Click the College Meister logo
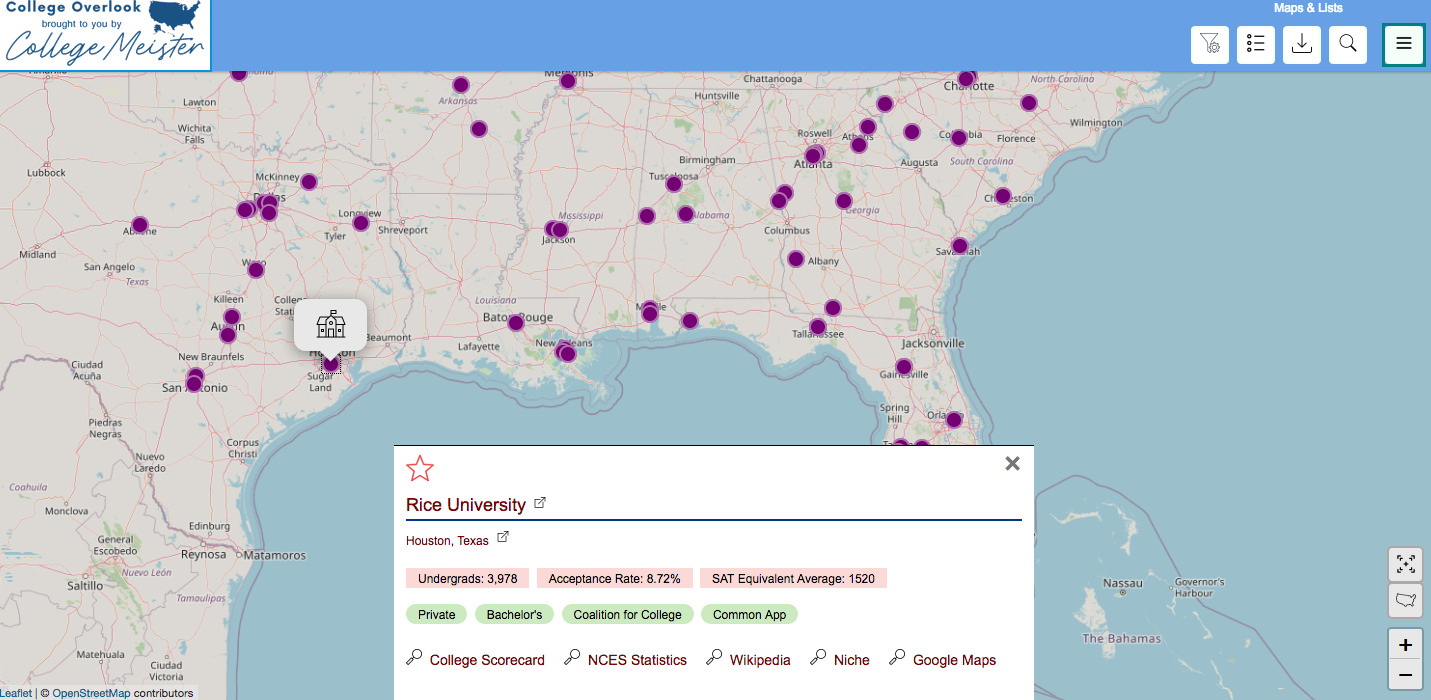The image size is (1431, 700). point(106,35)
